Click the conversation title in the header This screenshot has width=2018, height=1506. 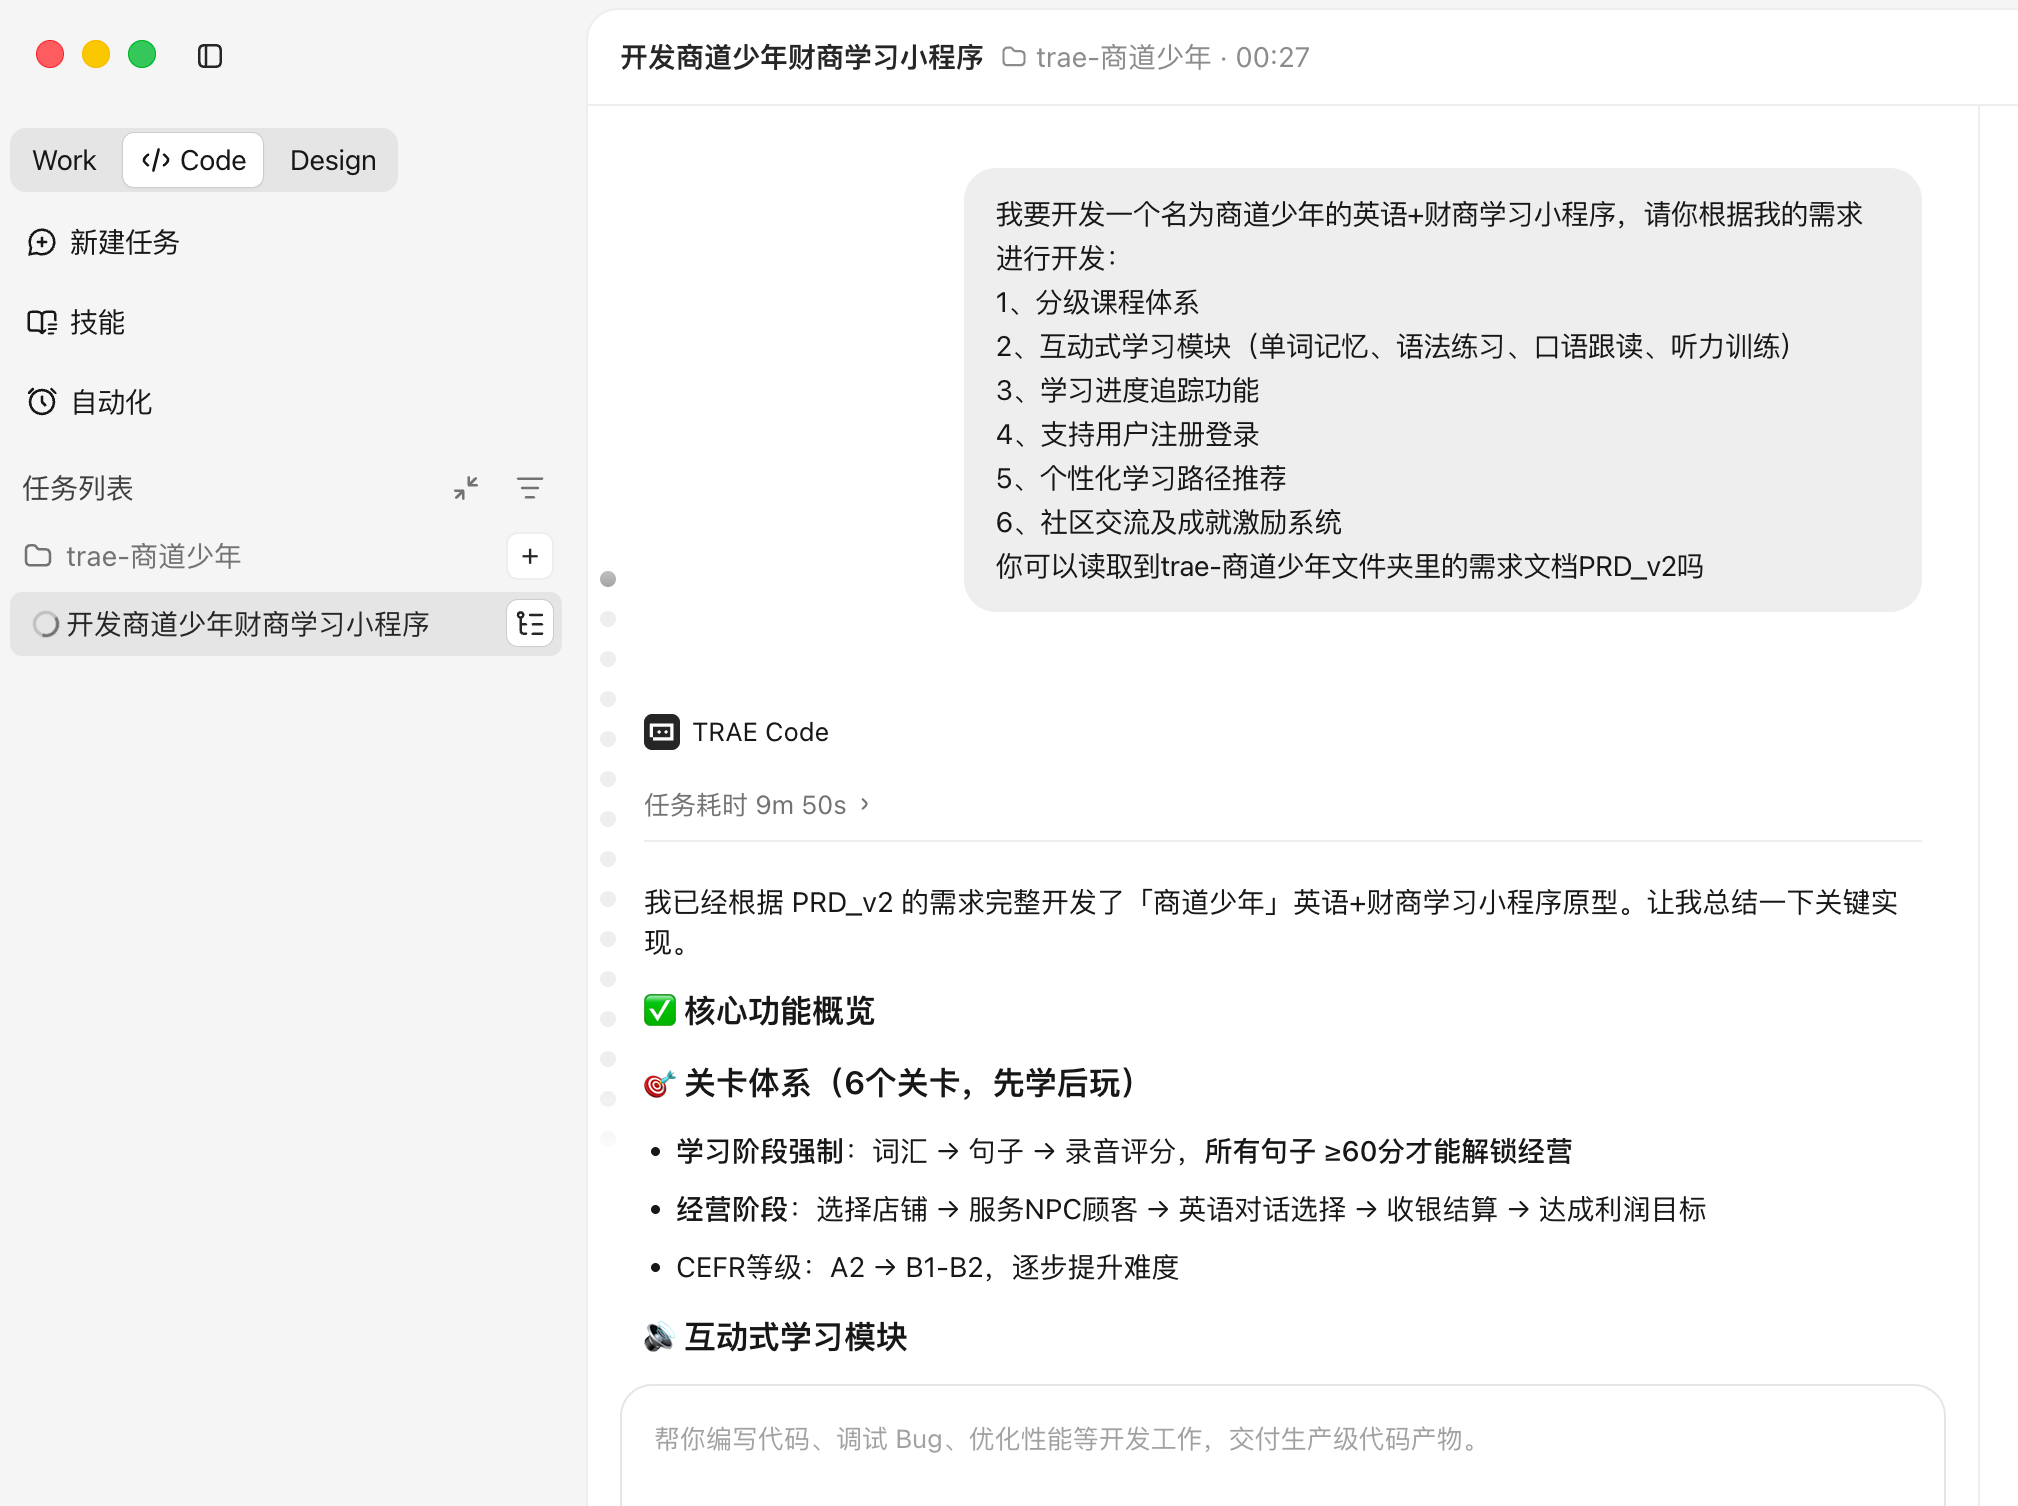(x=801, y=58)
